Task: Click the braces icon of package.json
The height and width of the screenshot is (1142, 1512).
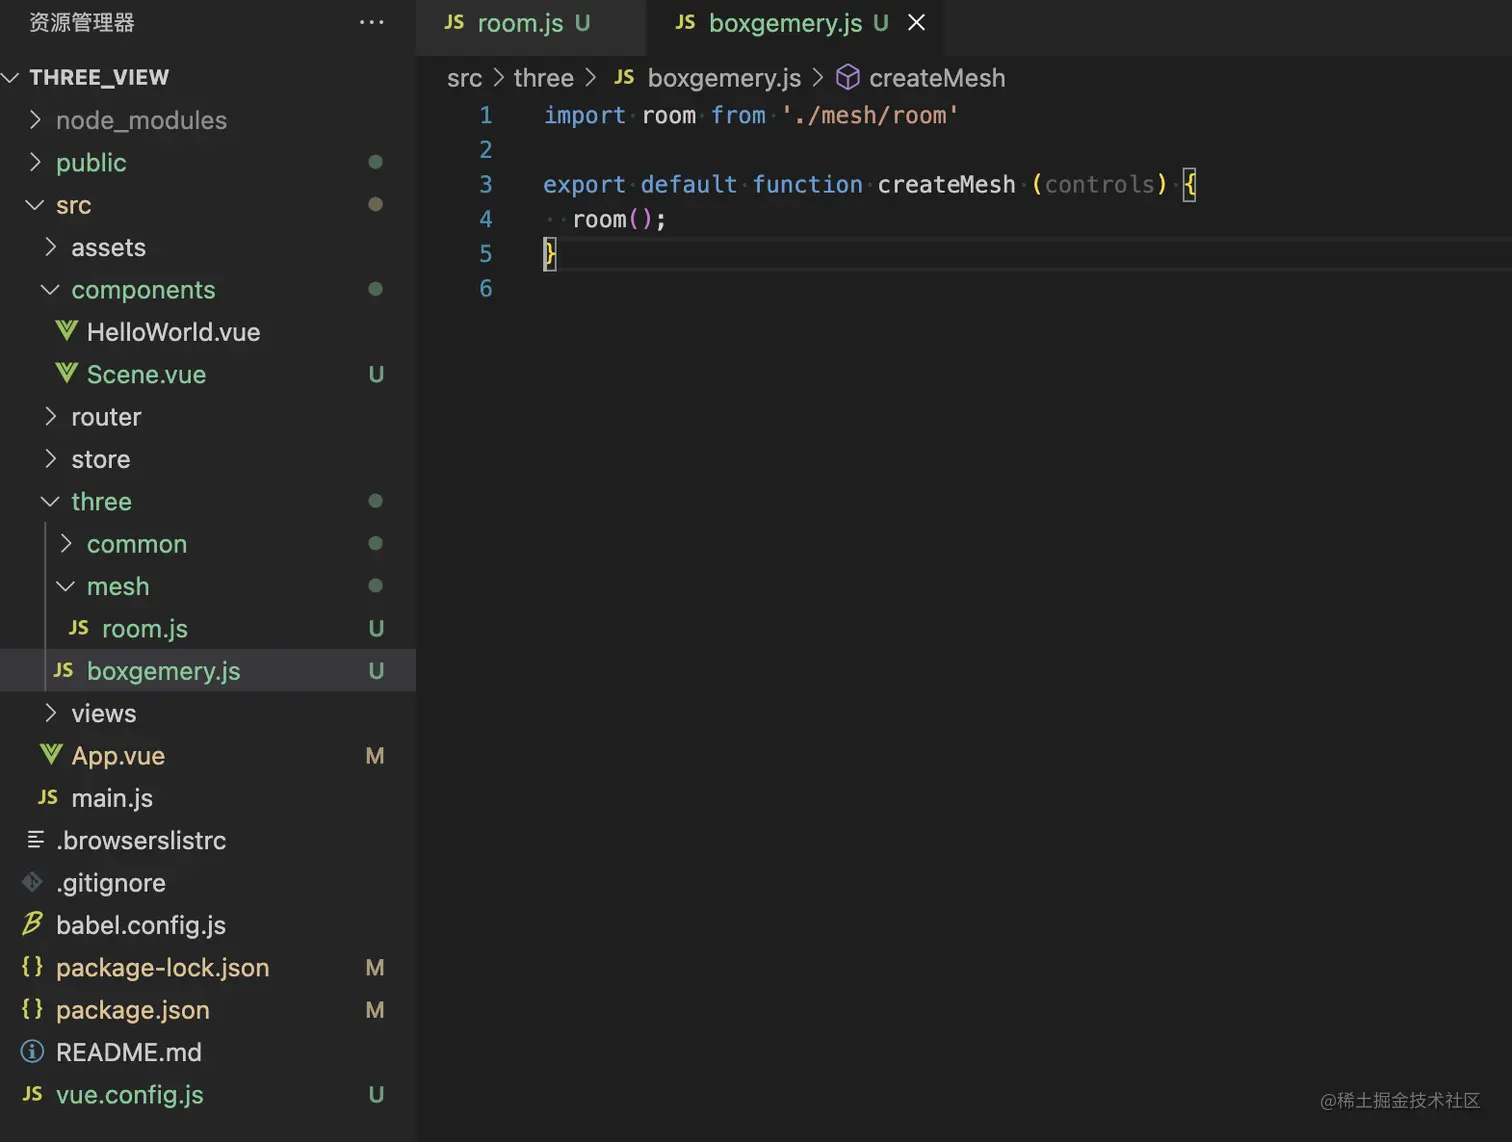Action: (32, 1008)
